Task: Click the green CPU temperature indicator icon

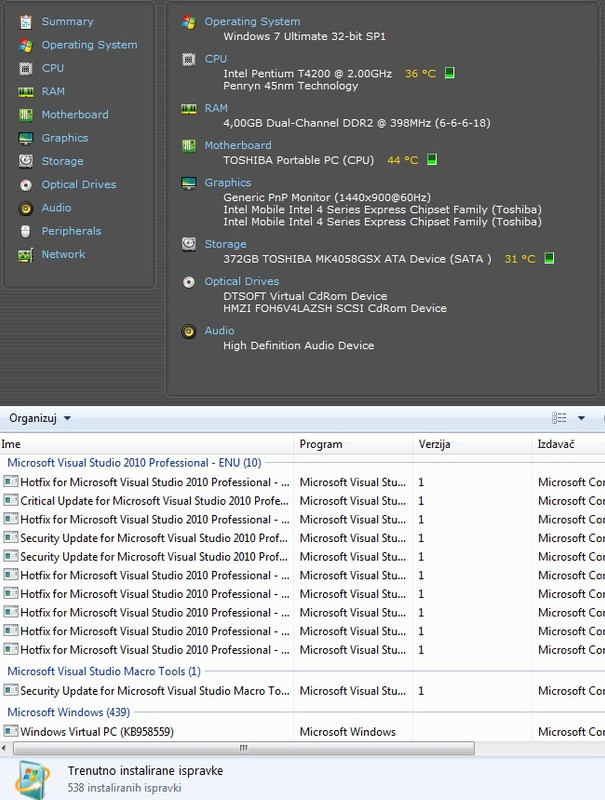Action: point(449,73)
